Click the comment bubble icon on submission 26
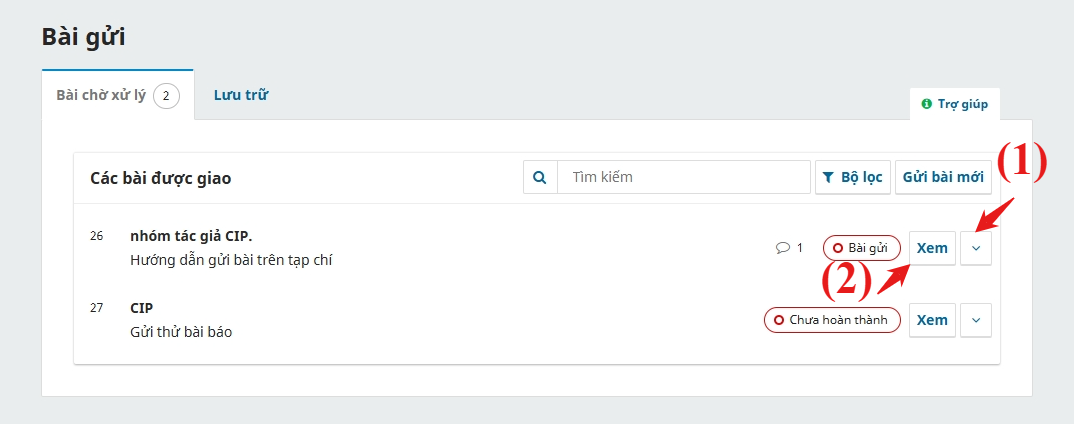The image size is (1074, 424). [782, 248]
